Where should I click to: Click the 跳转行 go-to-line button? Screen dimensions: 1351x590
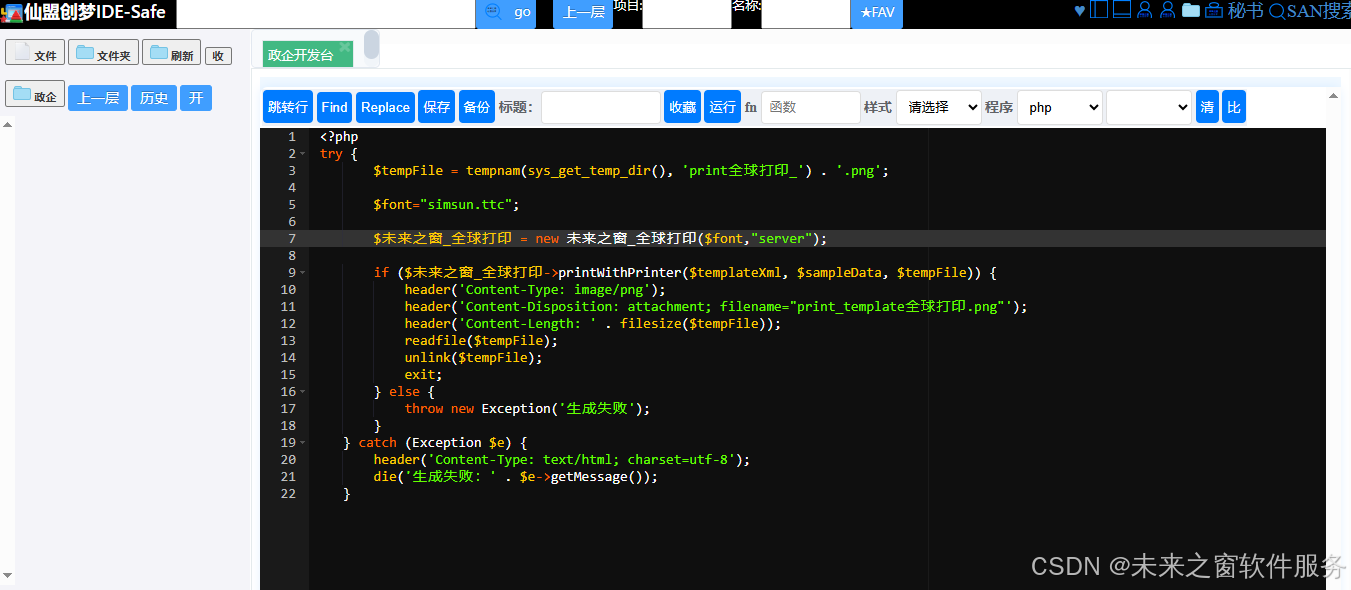pos(288,107)
